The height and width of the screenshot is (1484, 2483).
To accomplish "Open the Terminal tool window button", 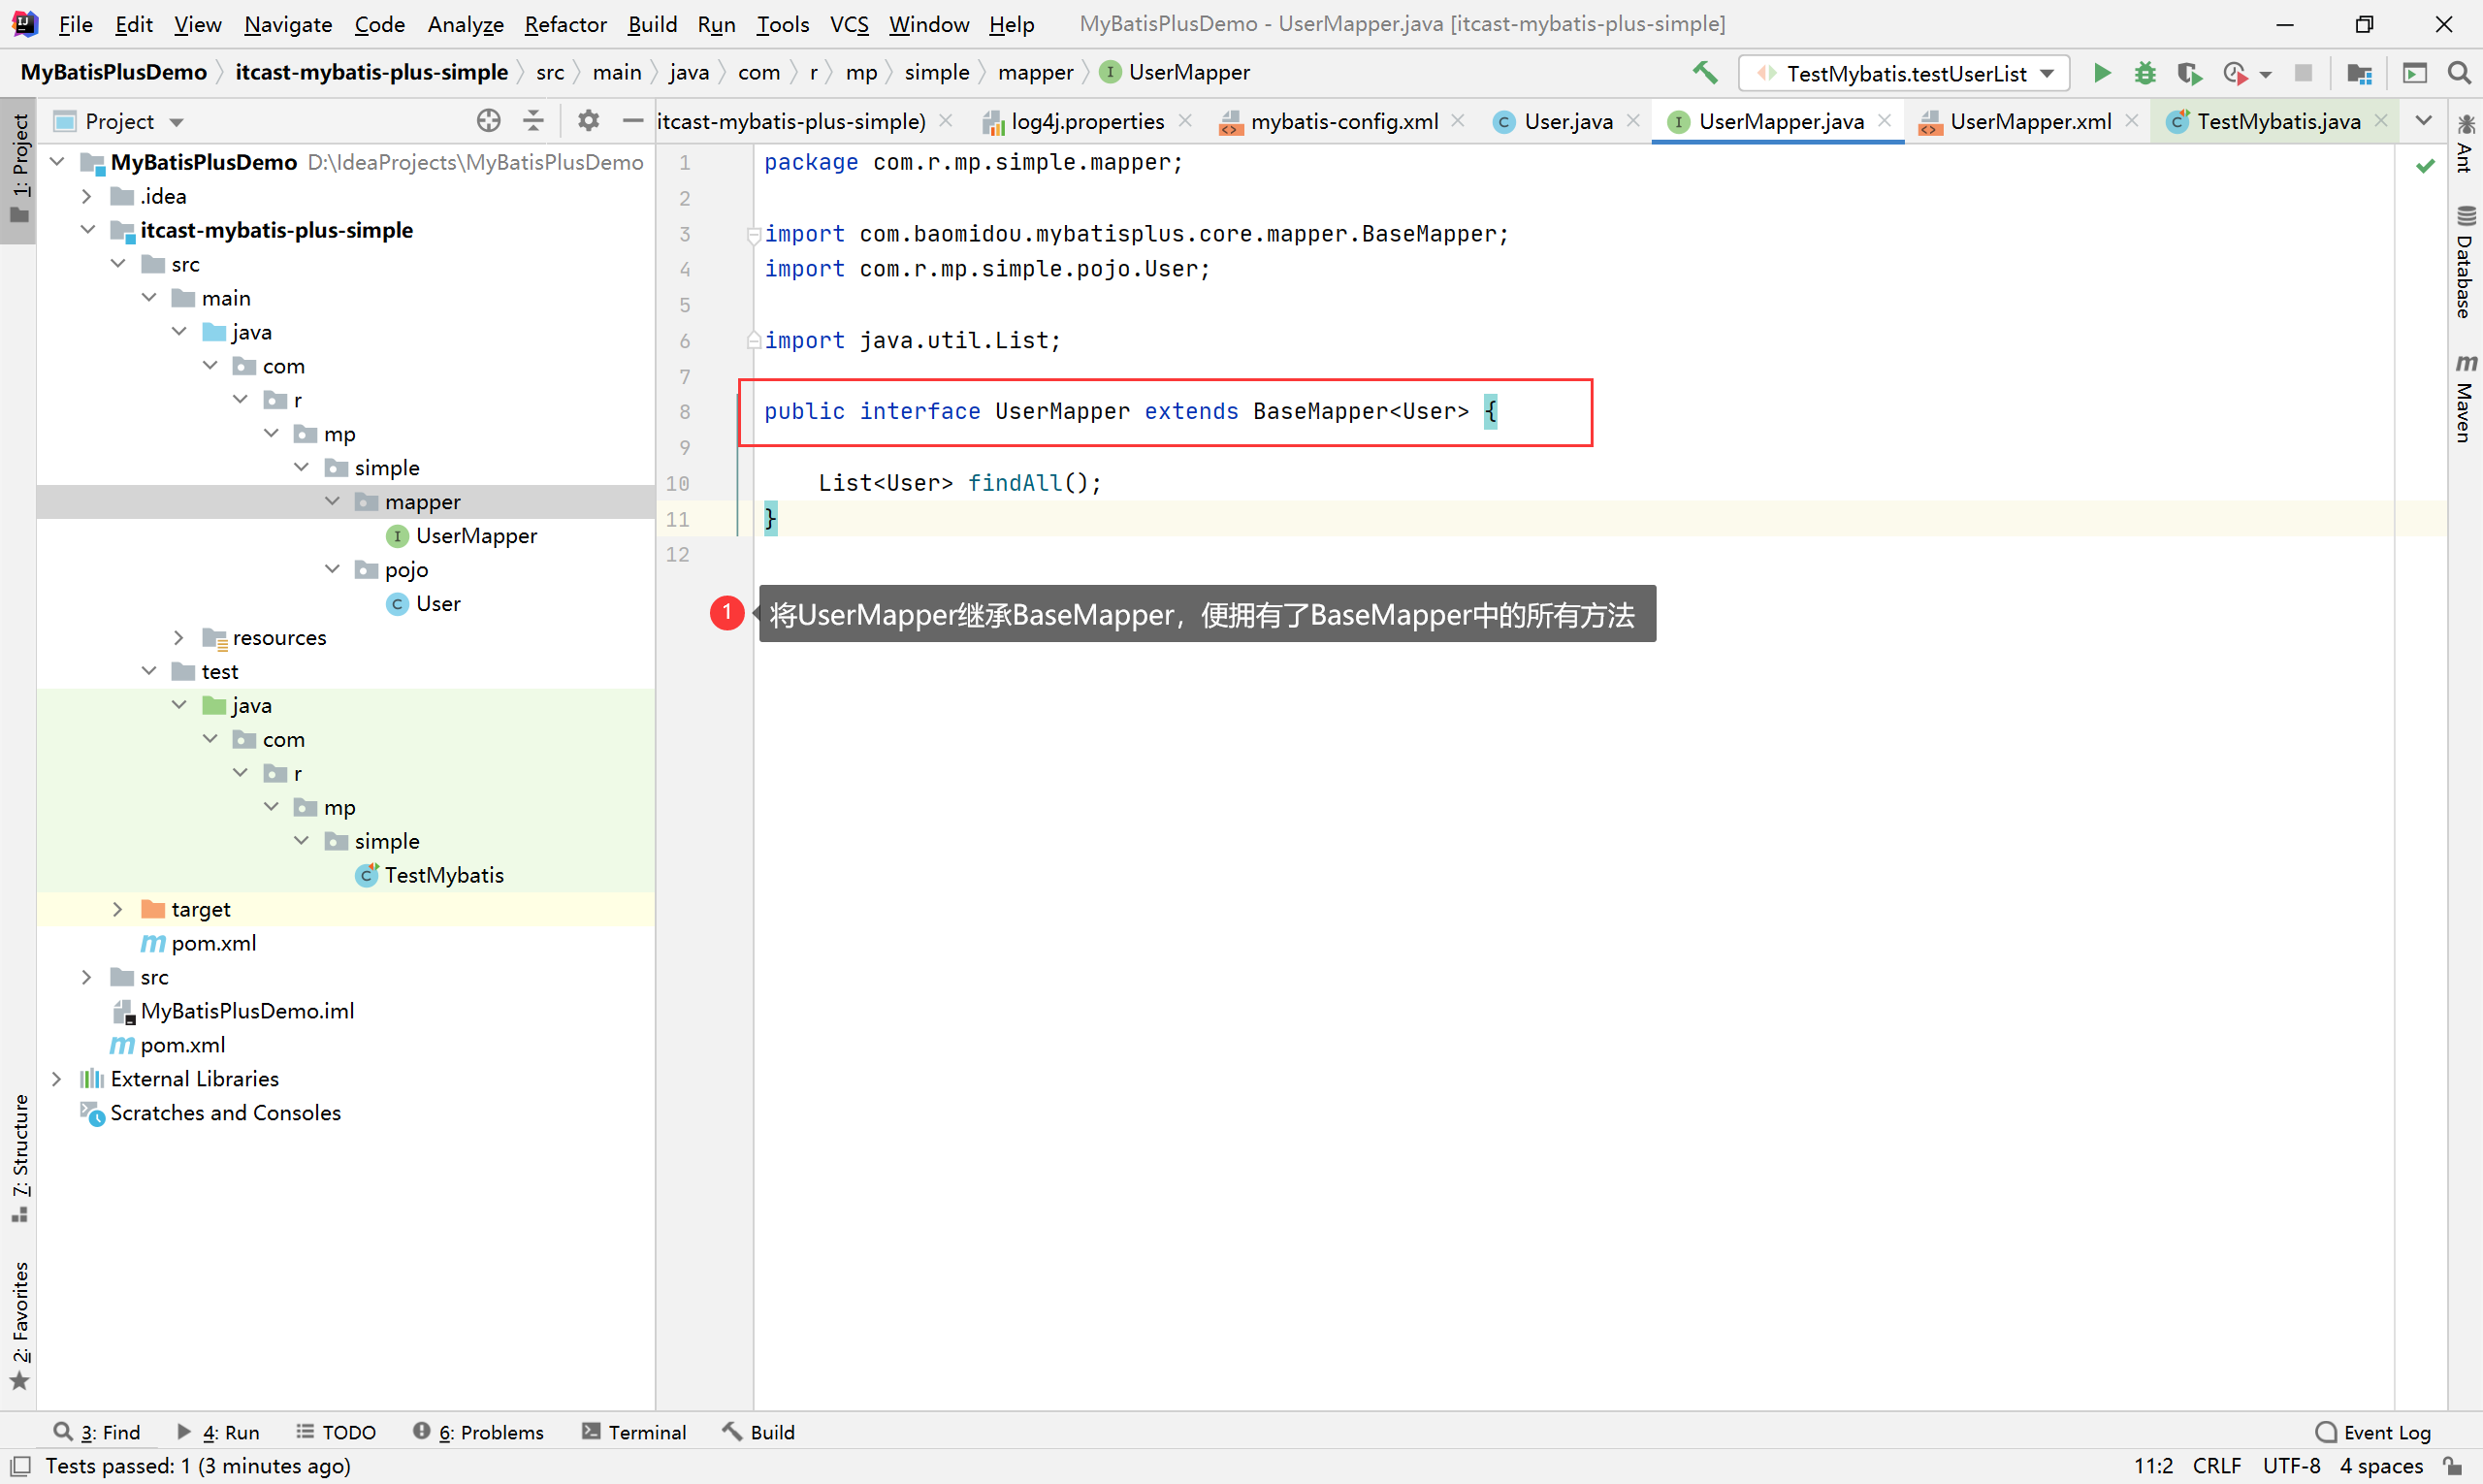I will tap(634, 1432).
